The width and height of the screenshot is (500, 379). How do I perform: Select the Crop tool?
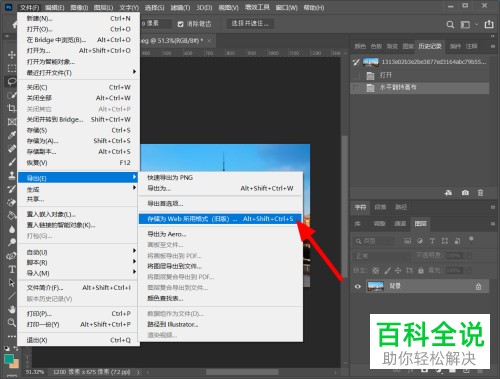click(12, 108)
